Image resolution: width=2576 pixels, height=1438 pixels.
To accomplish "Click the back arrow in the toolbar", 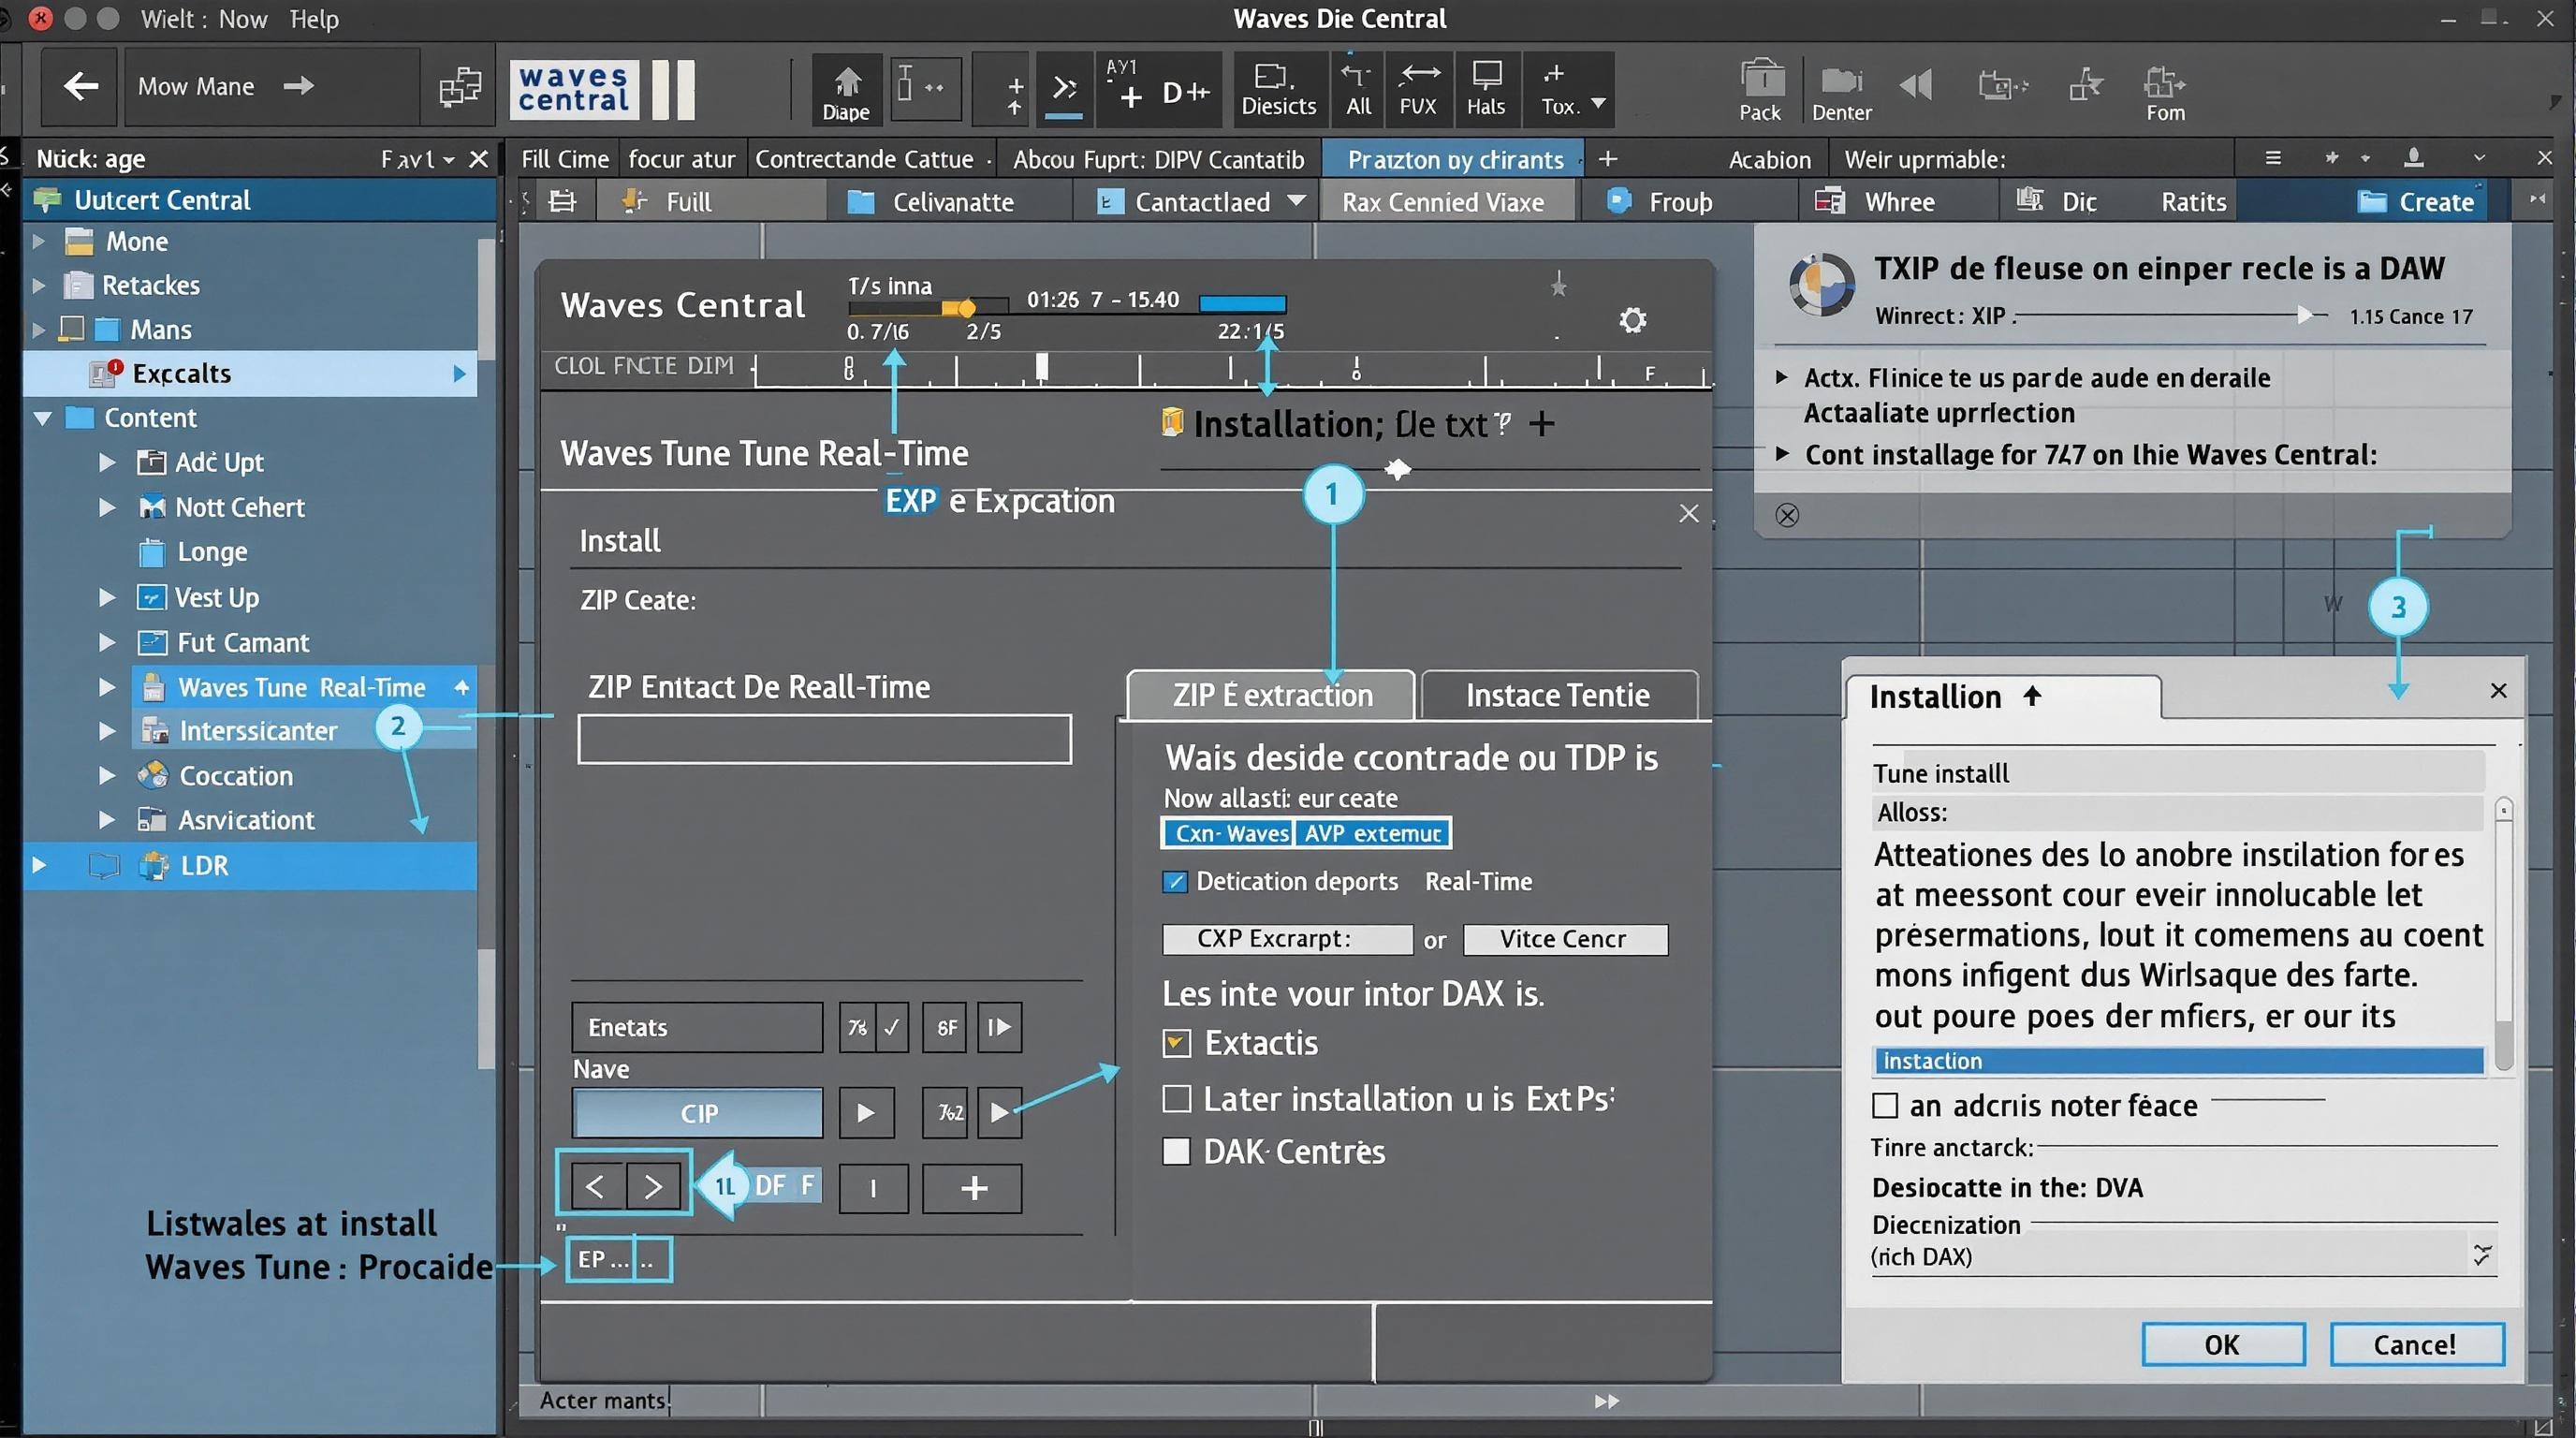I will click(x=80, y=86).
